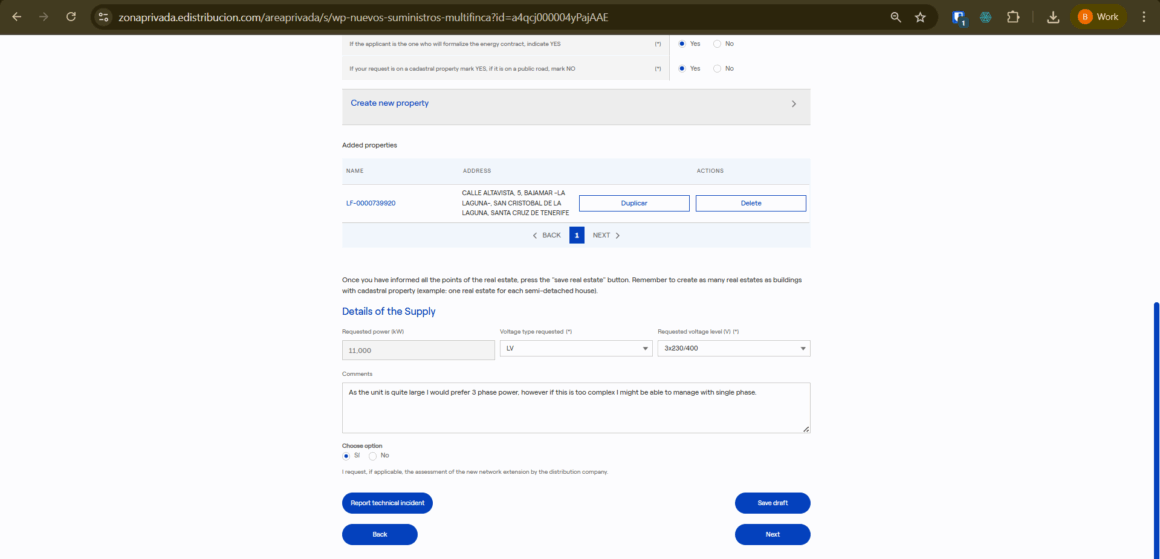The width and height of the screenshot is (1160, 559).
Task: Open the Bitwarden extension icon
Action: click(x=959, y=17)
